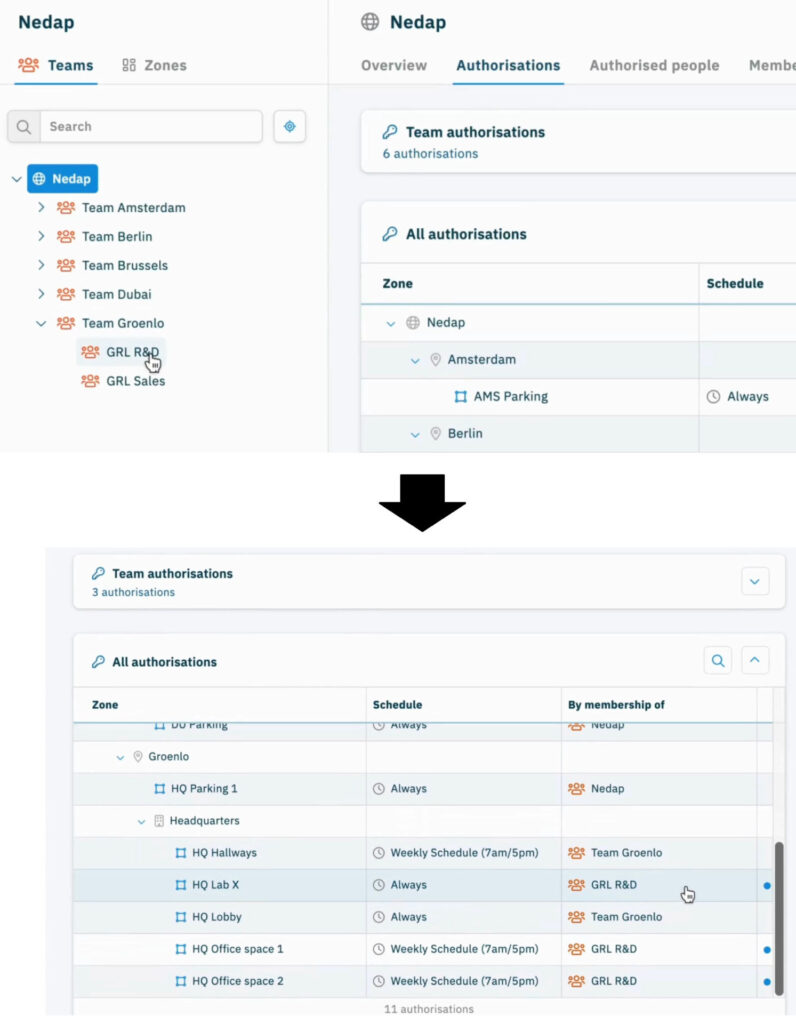Expand Team Amsterdam in the tree
Screen dimensions: 796x1024
pyautogui.click(x=41, y=208)
